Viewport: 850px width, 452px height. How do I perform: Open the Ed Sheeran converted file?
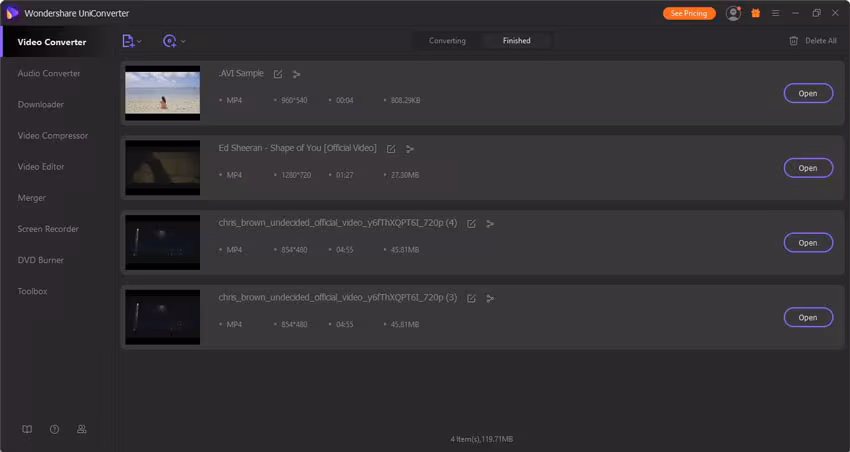[808, 168]
